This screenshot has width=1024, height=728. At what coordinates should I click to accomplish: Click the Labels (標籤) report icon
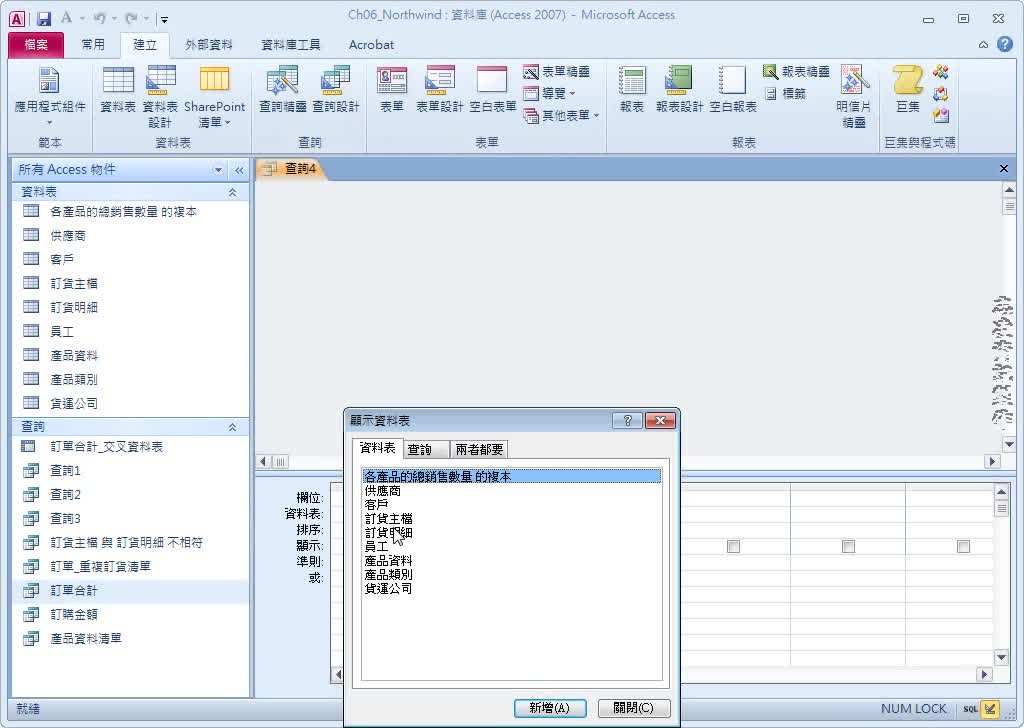pyautogui.click(x=786, y=93)
